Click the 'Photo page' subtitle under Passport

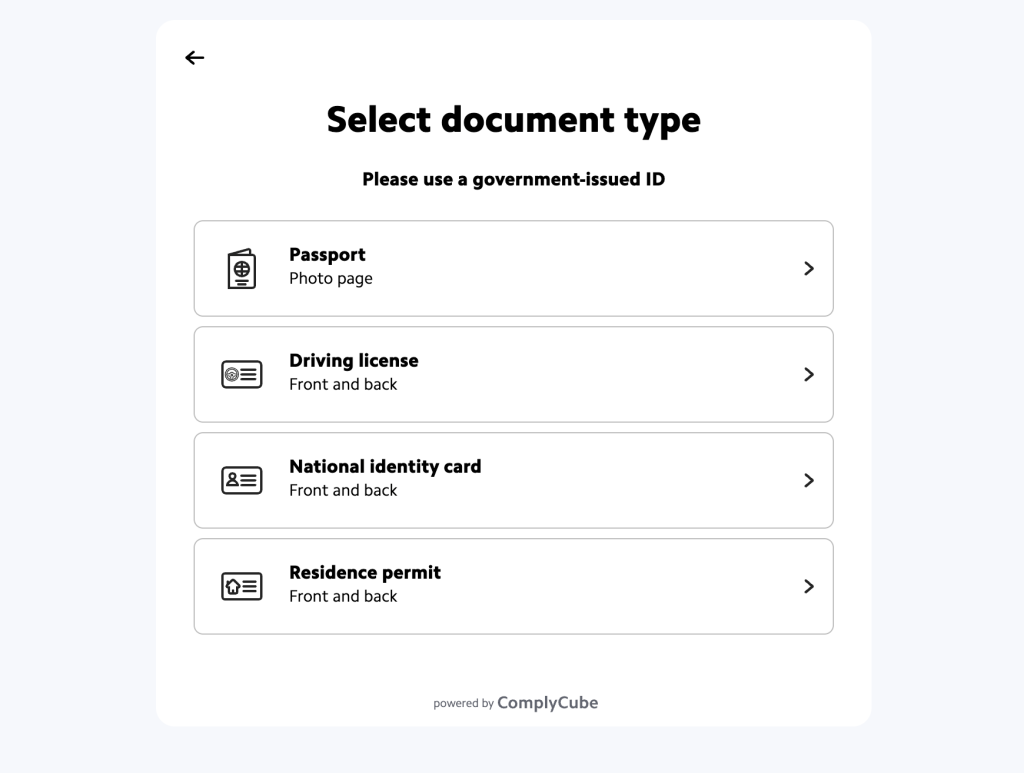pos(330,279)
